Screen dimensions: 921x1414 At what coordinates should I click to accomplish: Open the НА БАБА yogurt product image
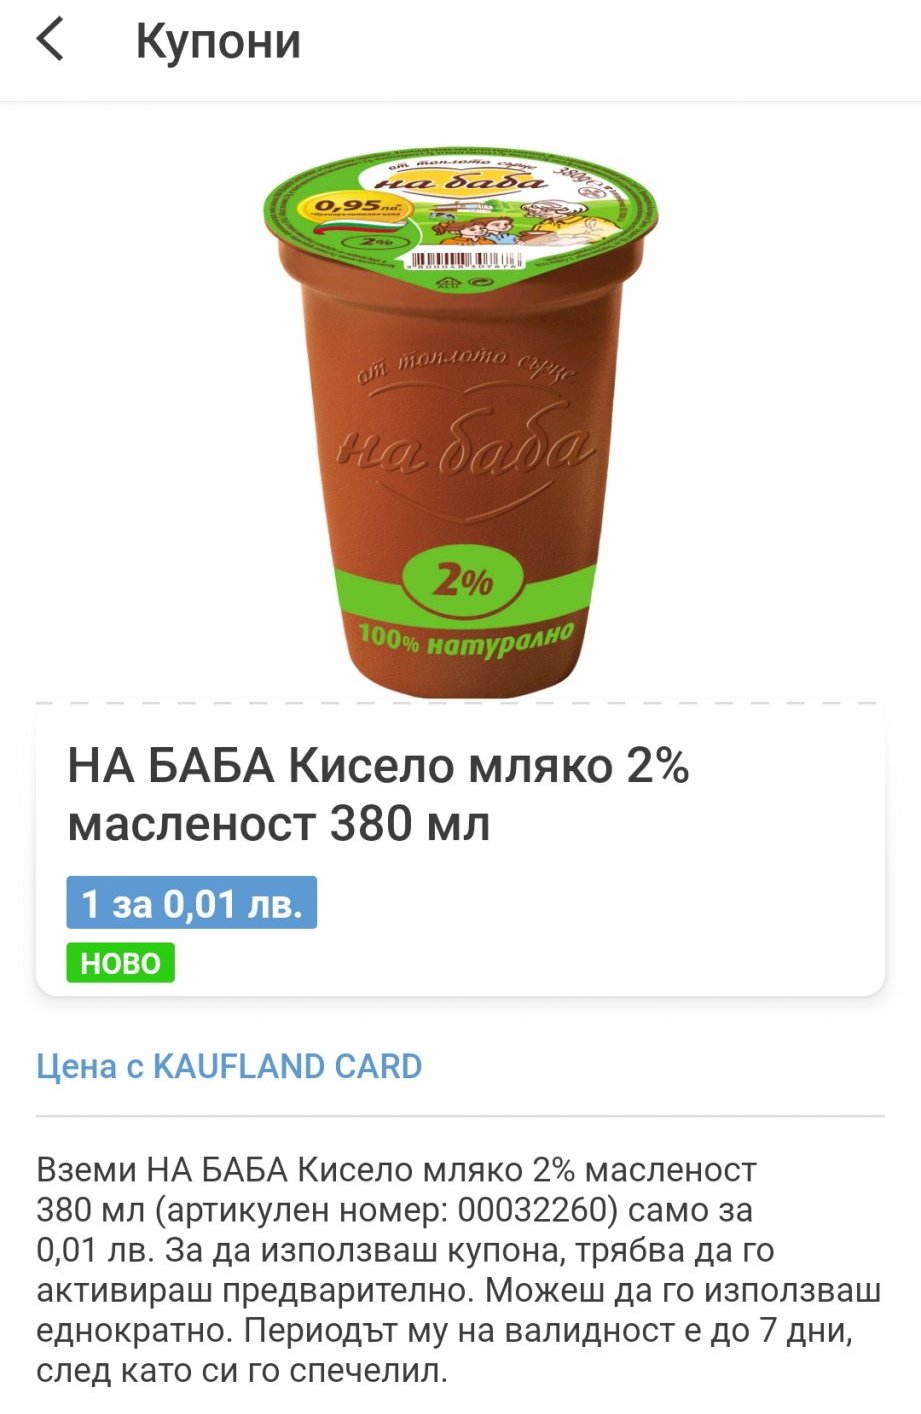461,423
